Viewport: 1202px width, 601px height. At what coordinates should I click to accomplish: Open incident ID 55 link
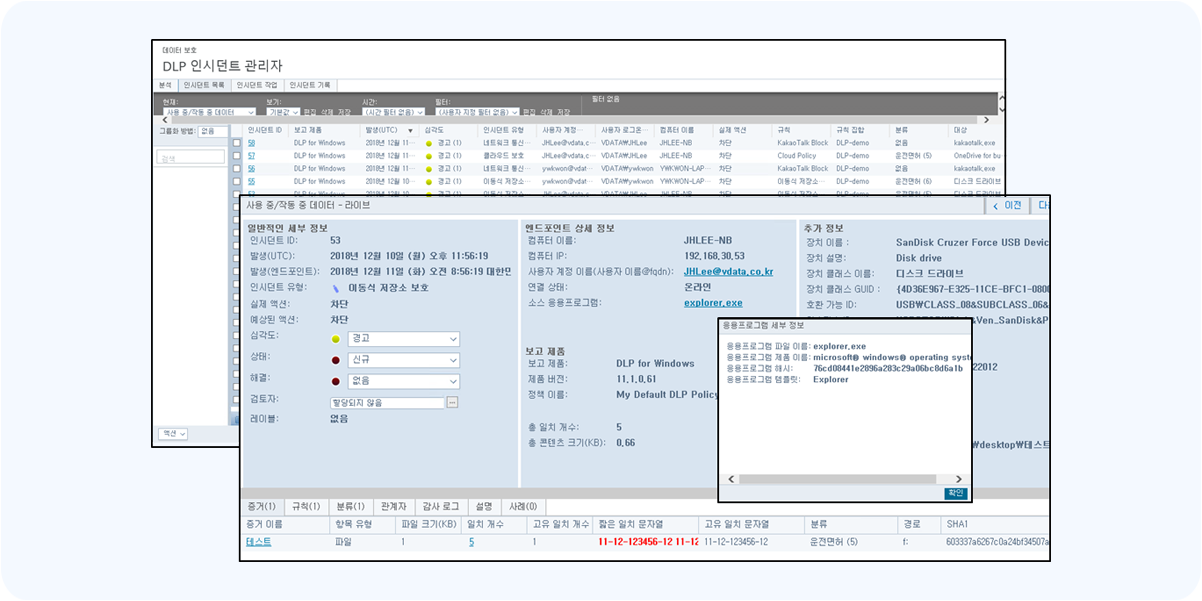click(x=252, y=182)
